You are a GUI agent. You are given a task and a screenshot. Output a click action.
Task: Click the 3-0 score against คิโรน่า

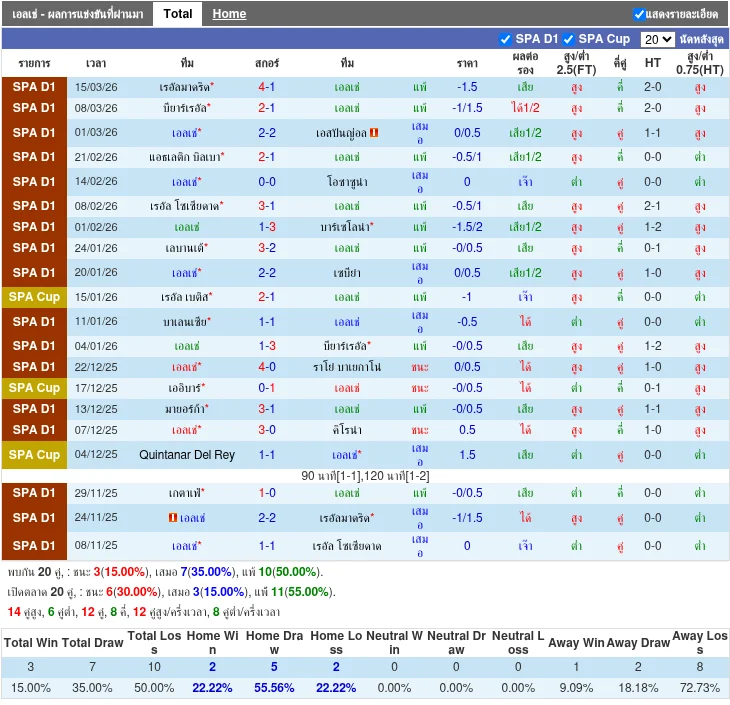tap(267, 430)
